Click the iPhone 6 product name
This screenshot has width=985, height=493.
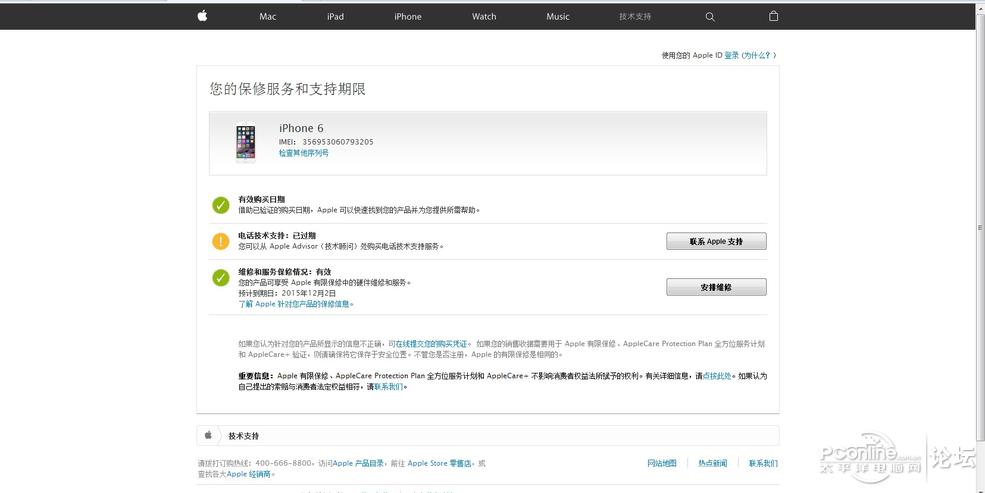tap(302, 128)
